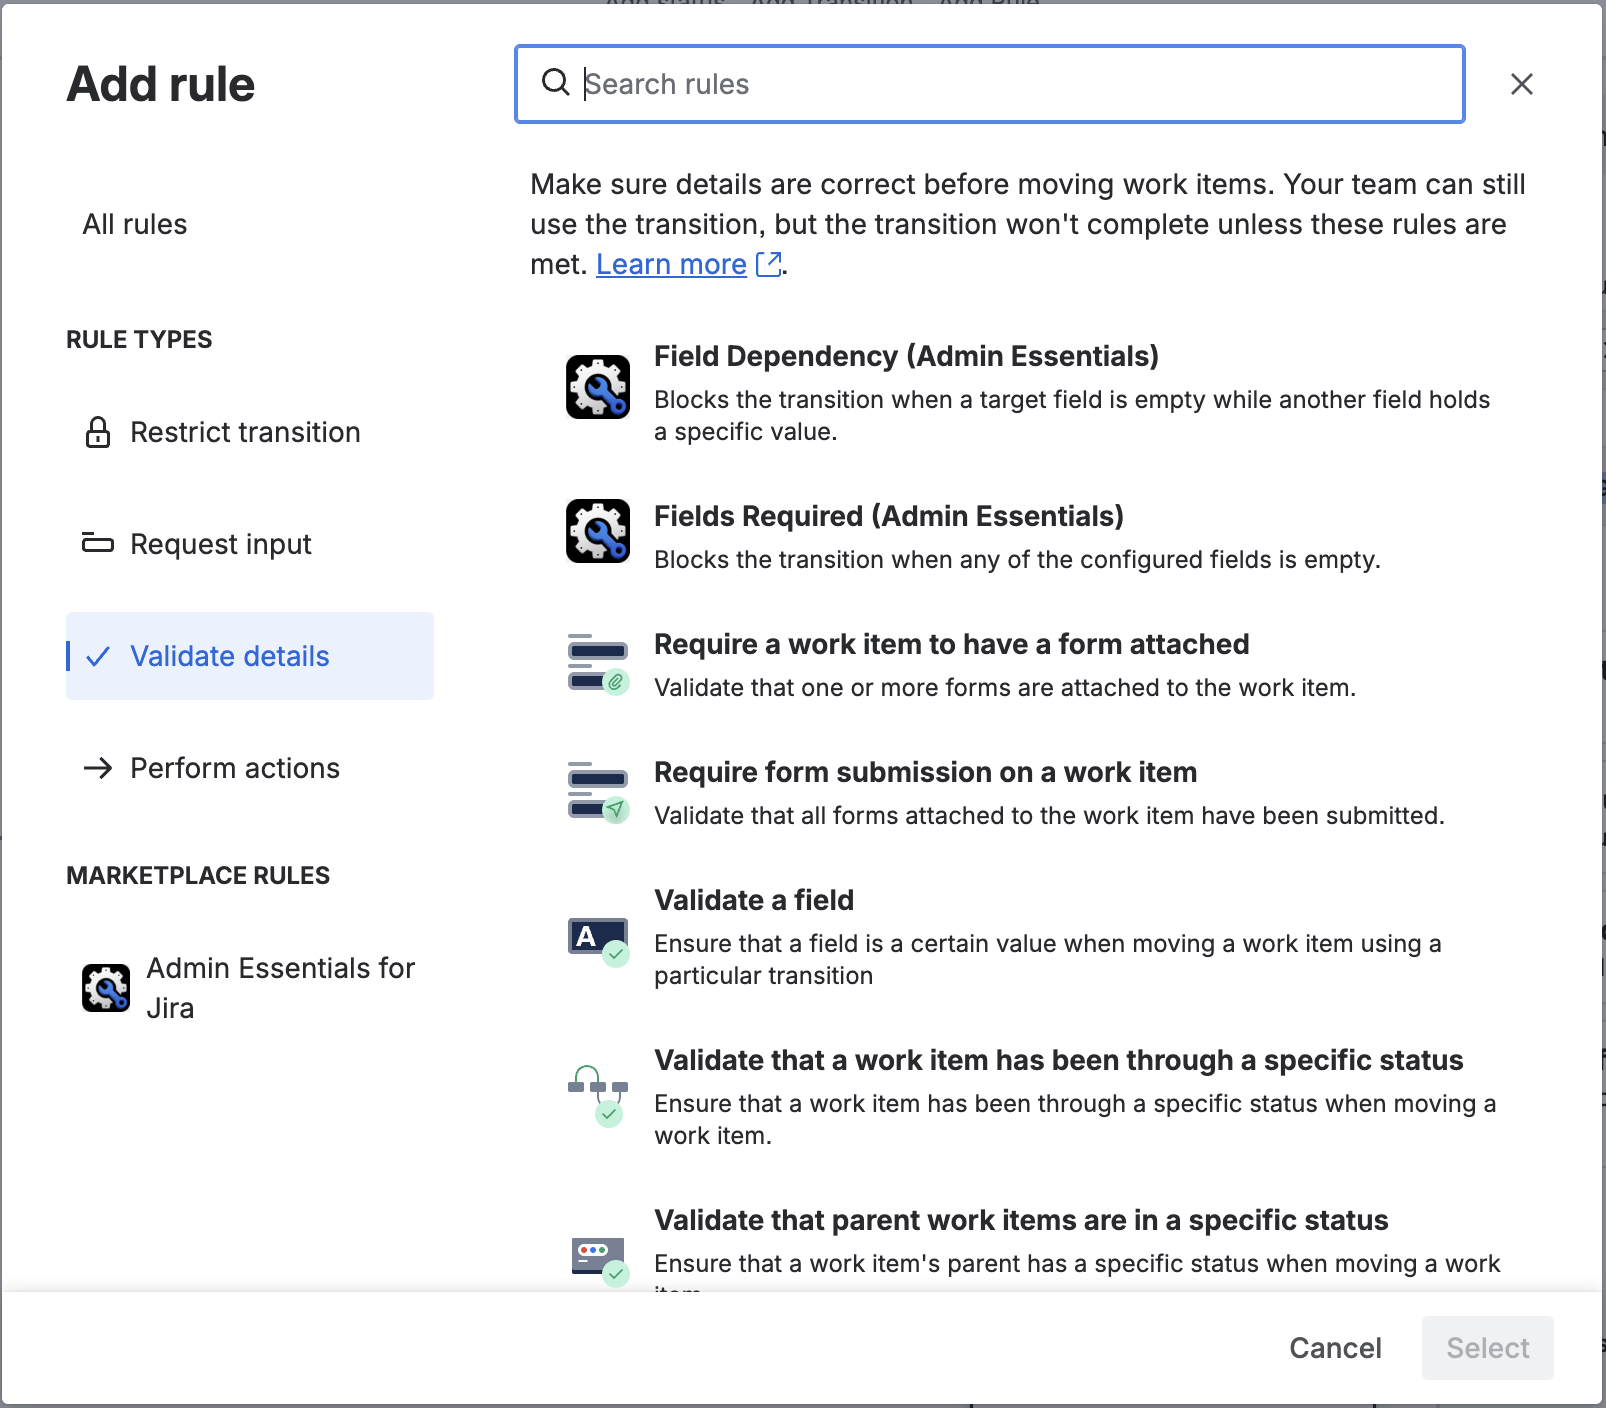1606x1408 pixels.
Task: Select Perform actions rule type
Action: click(250, 768)
